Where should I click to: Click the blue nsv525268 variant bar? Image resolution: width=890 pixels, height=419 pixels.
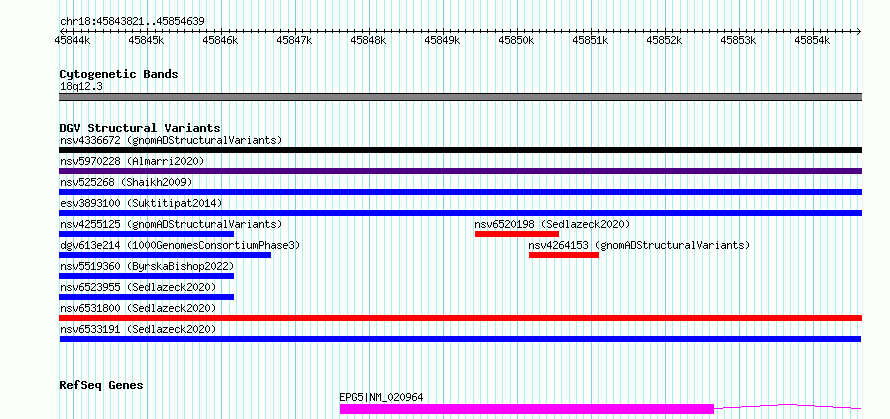point(460,192)
